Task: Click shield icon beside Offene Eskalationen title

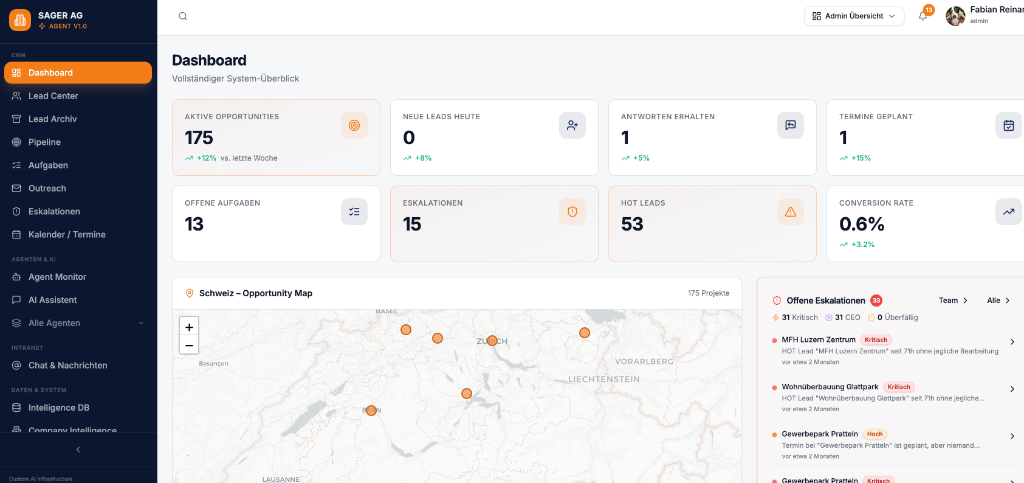Action: coord(777,300)
